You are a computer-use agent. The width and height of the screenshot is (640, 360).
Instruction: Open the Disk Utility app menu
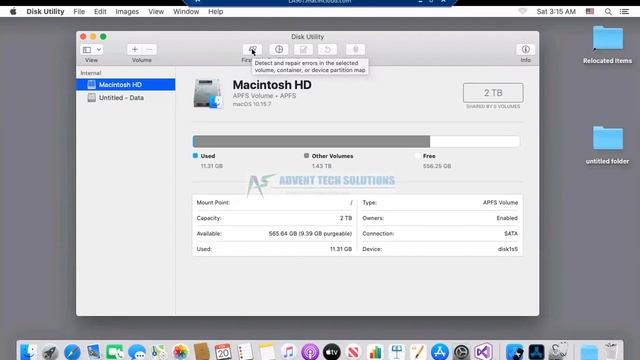tap(45, 11)
